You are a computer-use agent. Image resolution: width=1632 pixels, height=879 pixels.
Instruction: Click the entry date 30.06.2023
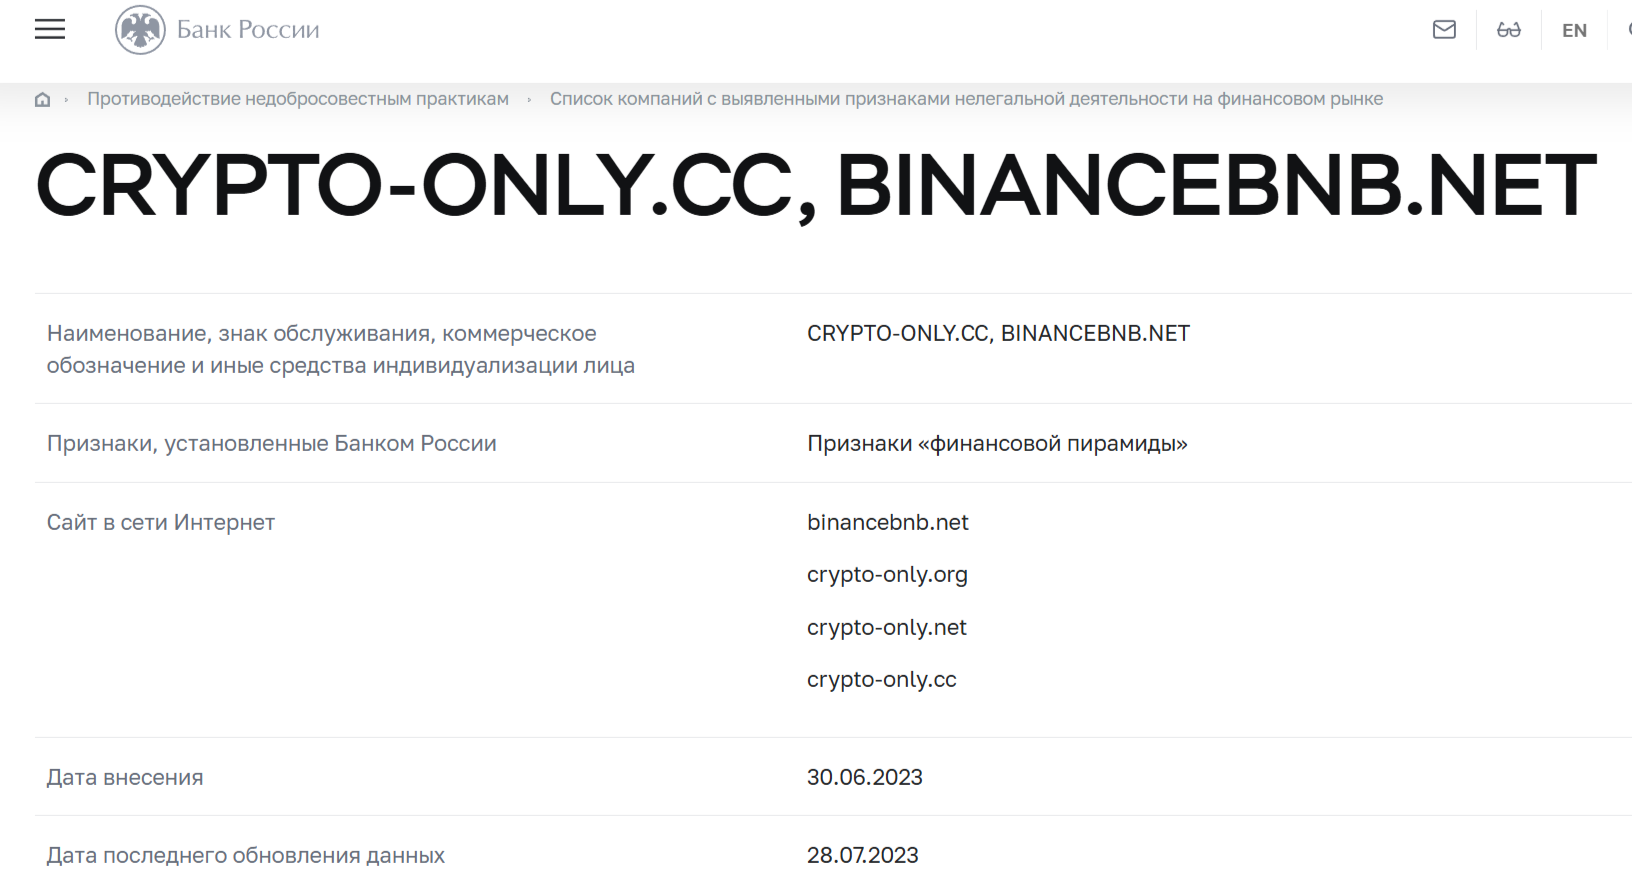[x=865, y=777]
